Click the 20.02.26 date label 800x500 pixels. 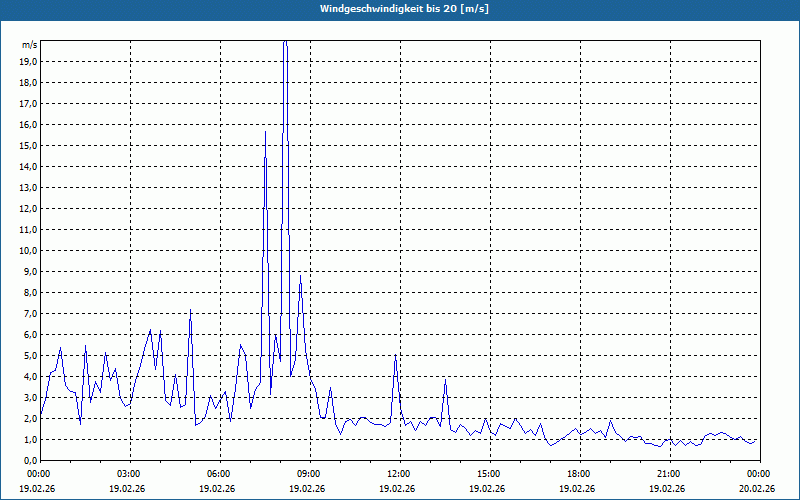pos(757,489)
